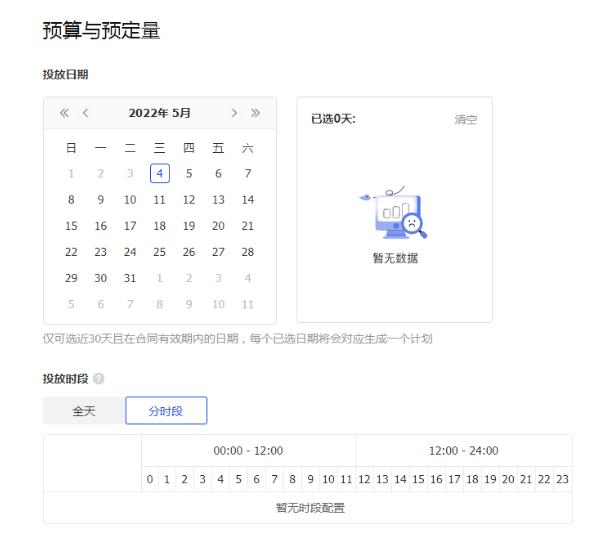Select May 12 on the calendar
This screenshot has height=548, width=616.
pyautogui.click(x=189, y=200)
